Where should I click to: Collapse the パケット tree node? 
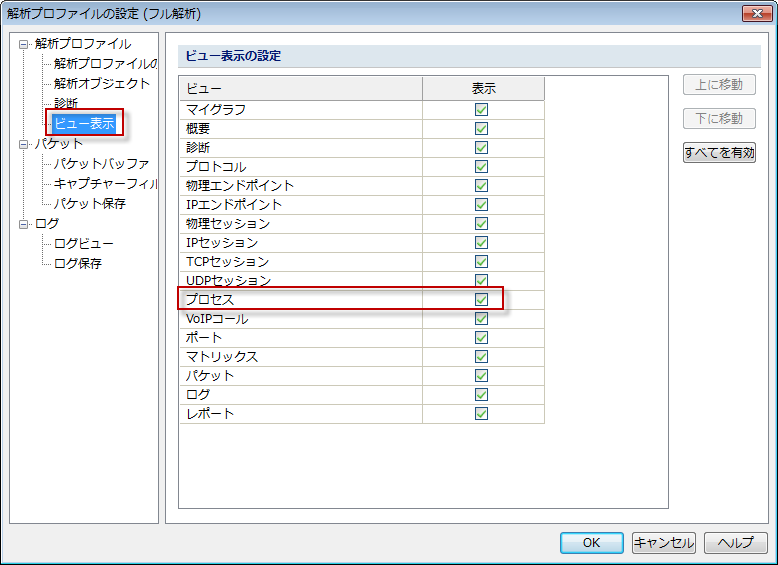[25, 144]
